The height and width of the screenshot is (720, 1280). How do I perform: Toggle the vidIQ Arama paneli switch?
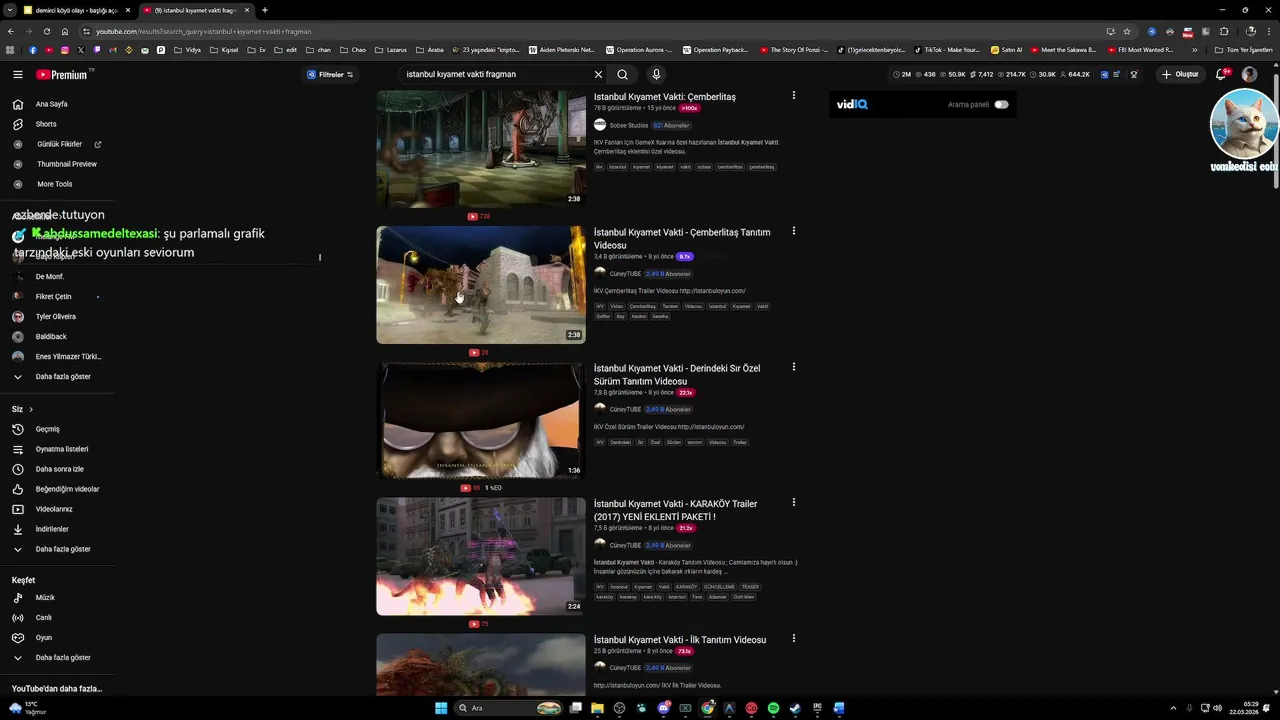pos(1001,104)
